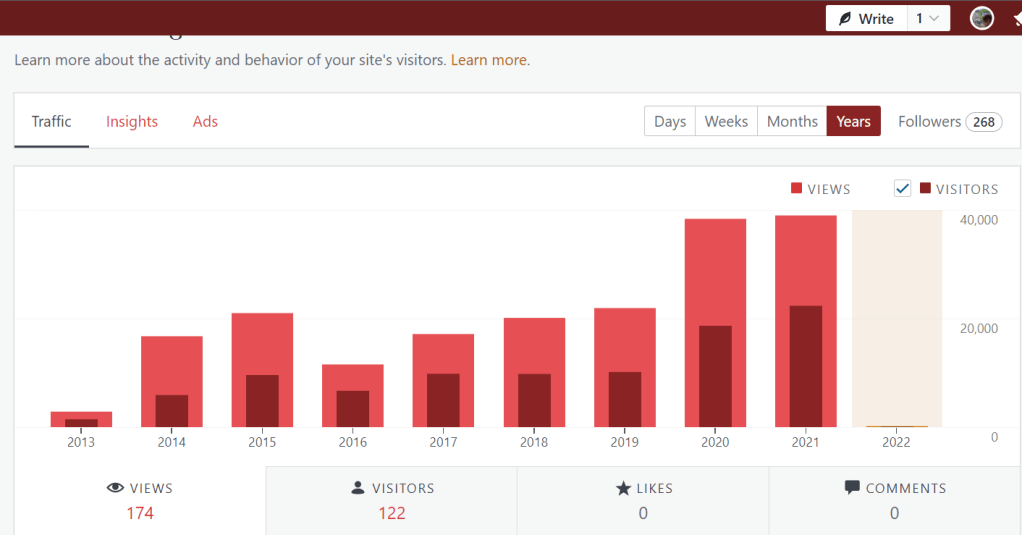Toggle the Visitors checkbox in chart legend
1022x535 pixels.
[x=902, y=188]
